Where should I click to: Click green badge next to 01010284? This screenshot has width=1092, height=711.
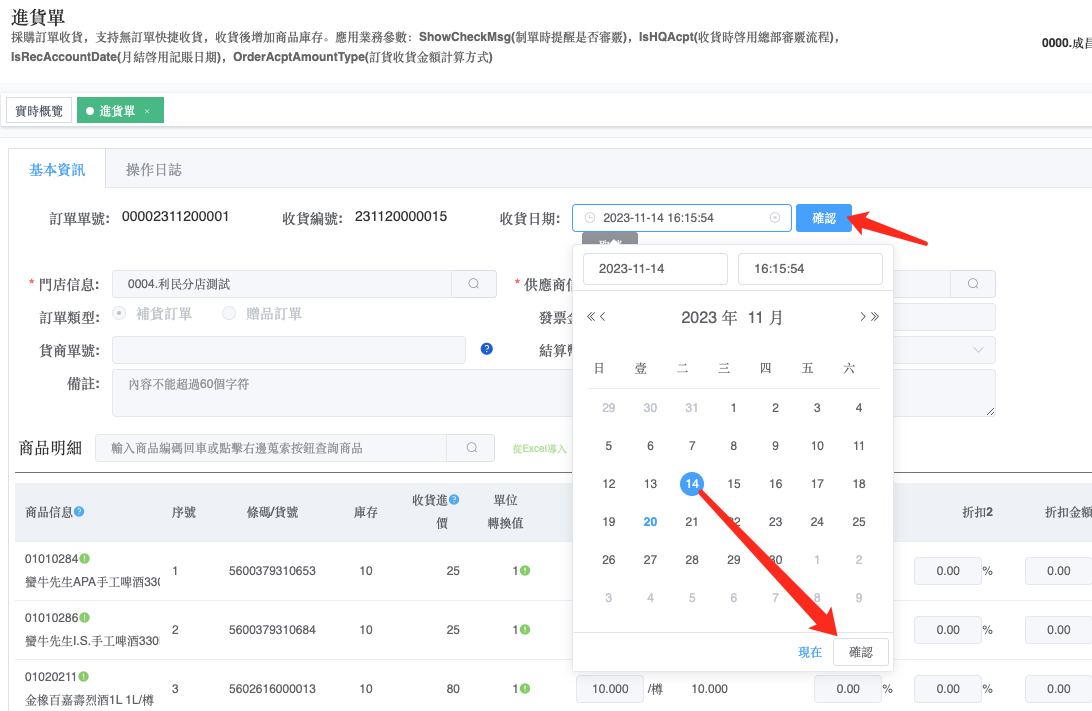pos(84,558)
